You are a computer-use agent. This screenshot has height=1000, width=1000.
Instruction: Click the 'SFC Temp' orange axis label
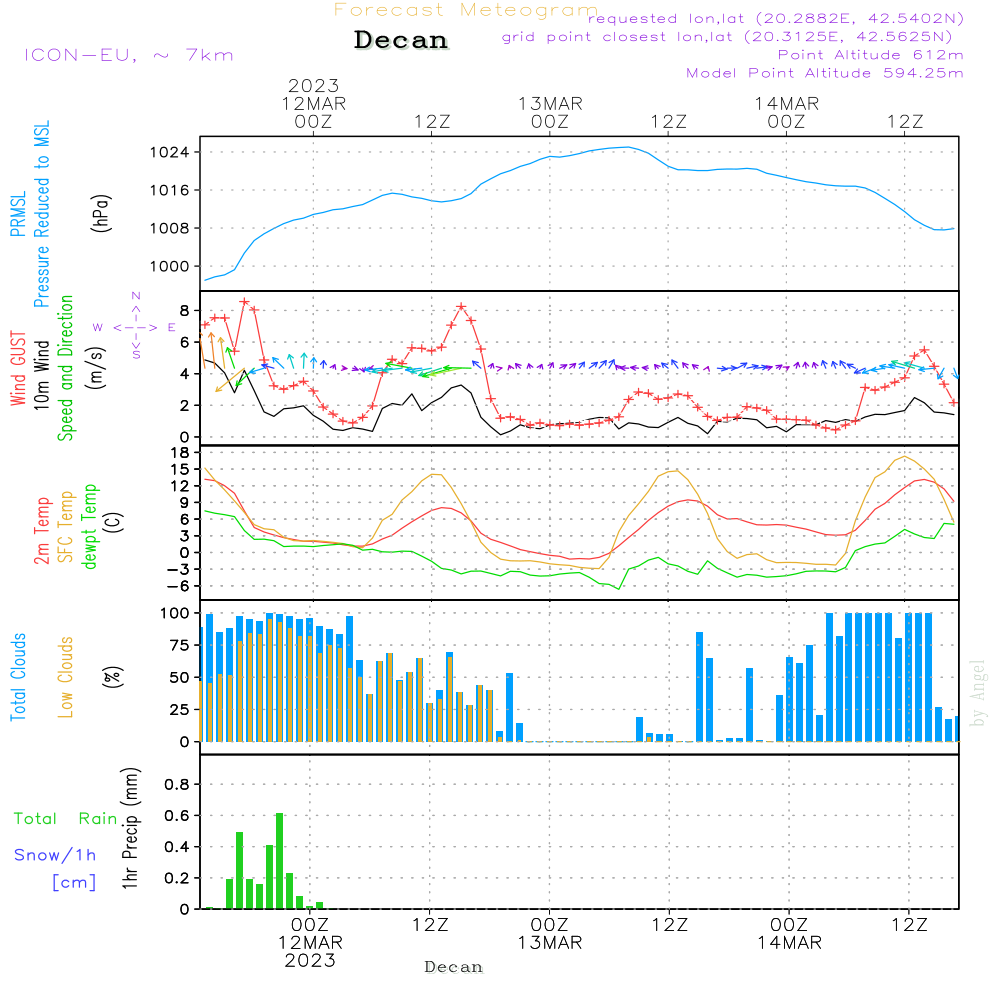pos(66,527)
